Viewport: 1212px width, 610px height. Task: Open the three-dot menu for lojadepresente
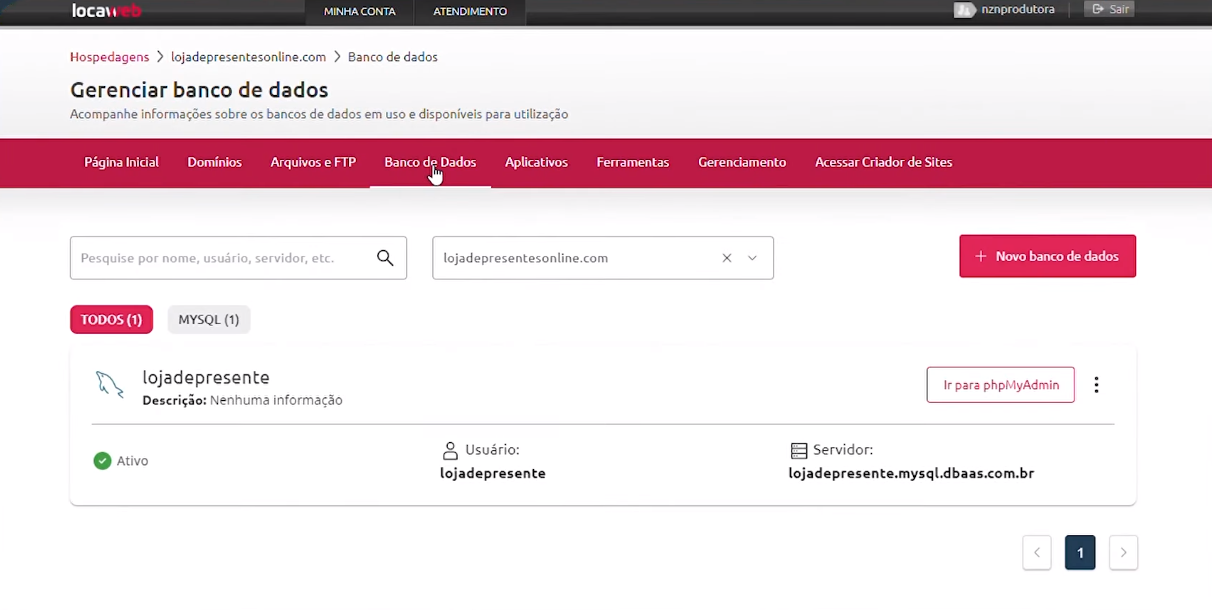(1097, 385)
